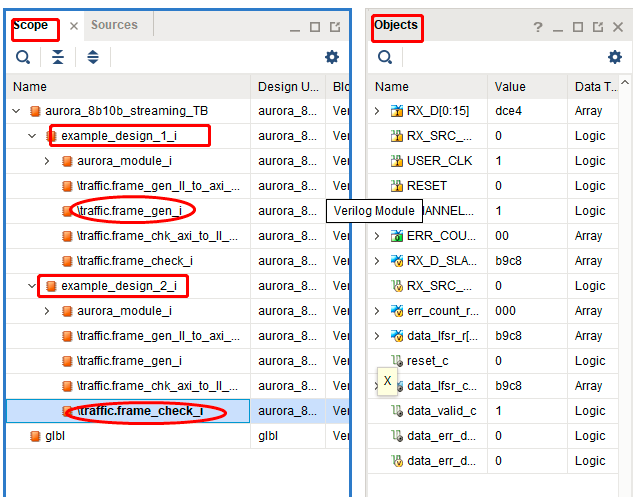Open search in the Scope panel
The width and height of the screenshot is (633, 497).
[23, 57]
